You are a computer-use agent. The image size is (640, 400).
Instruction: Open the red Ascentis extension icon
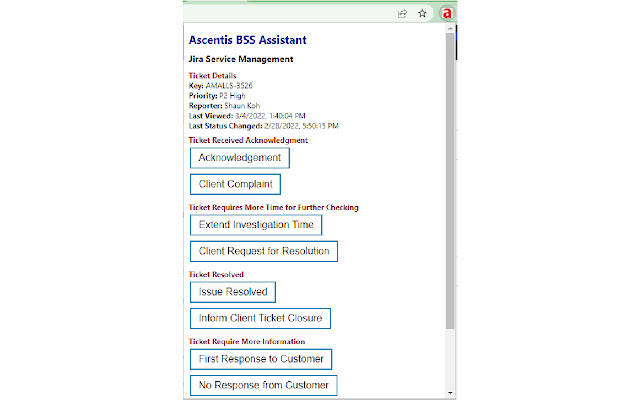click(447, 13)
